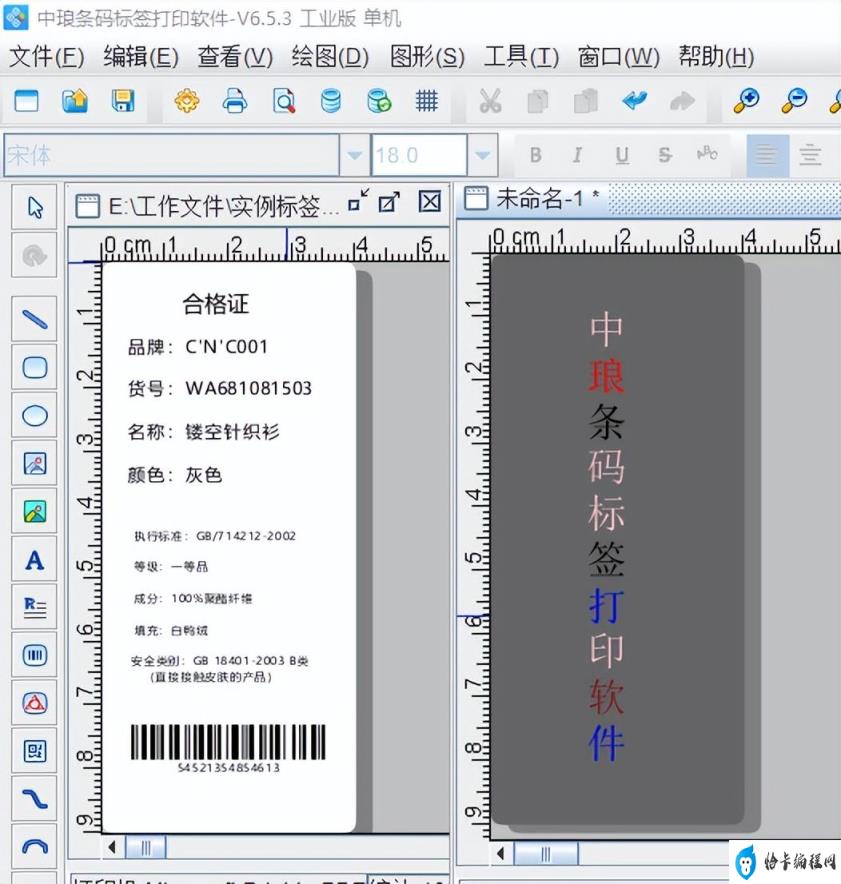Open the 编辑(E) menu
The height and width of the screenshot is (884, 841).
pos(141,57)
